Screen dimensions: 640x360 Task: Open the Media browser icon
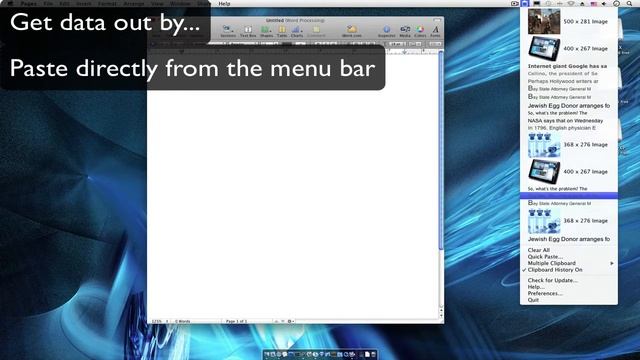(x=405, y=31)
